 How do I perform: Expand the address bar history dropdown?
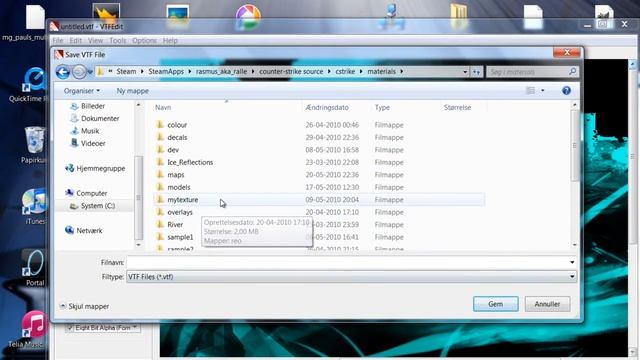pos(465,72)
